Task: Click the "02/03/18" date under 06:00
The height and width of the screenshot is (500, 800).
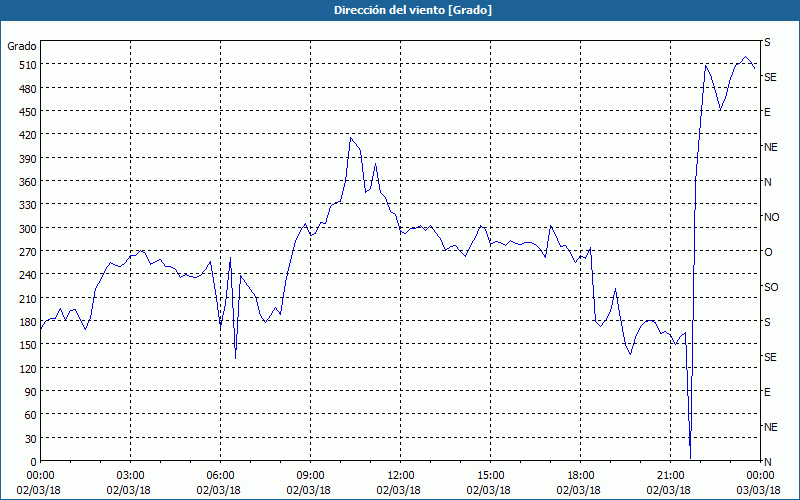Action: click(x=218, y=490)
